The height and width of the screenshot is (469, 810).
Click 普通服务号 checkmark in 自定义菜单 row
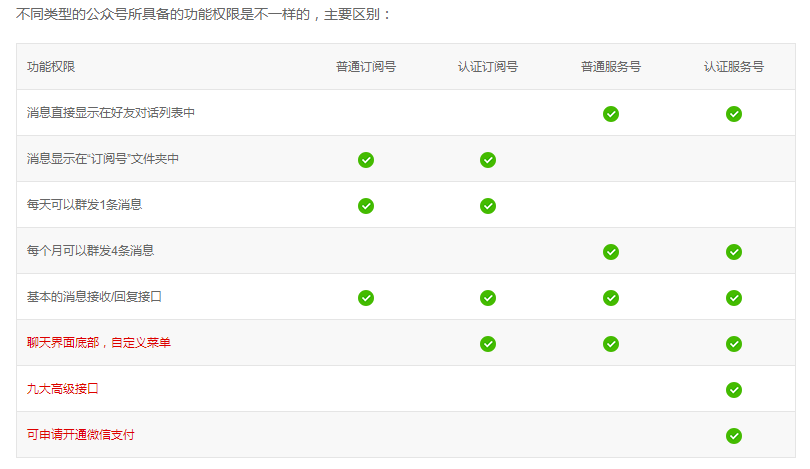(611, 344)
